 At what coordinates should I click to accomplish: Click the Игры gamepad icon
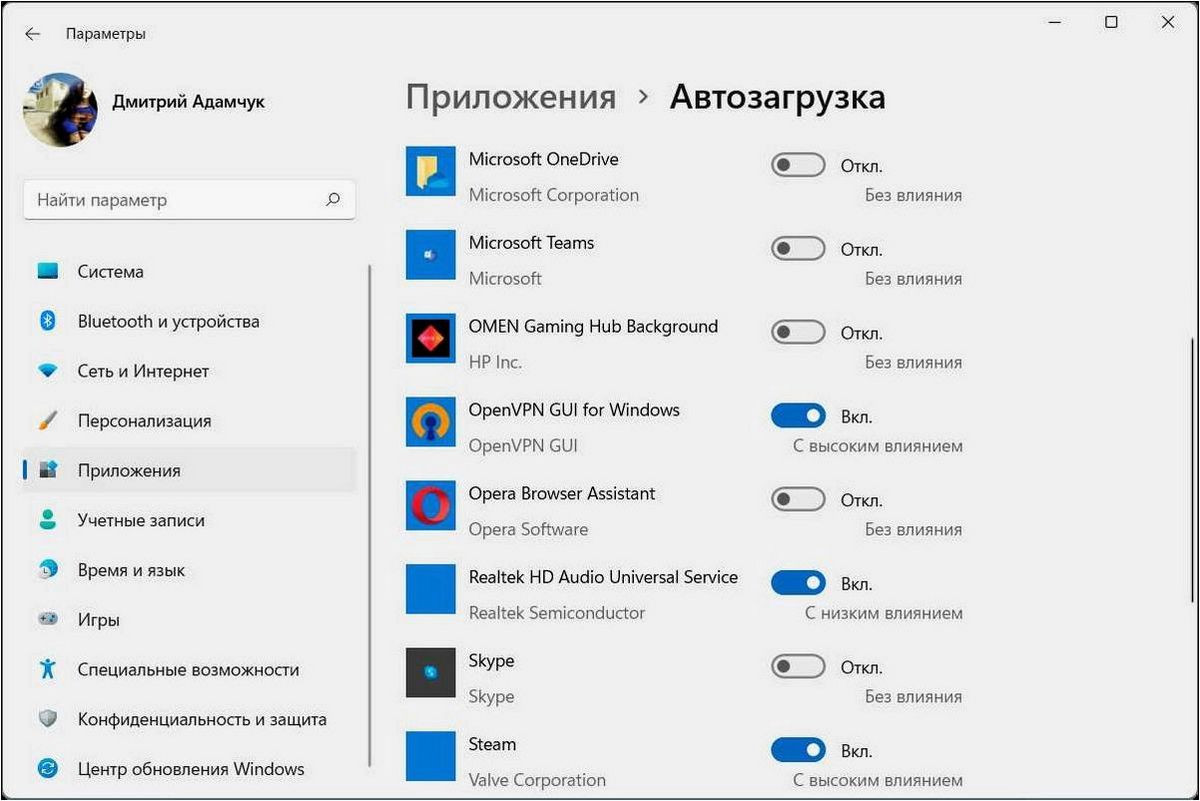(47, 620)
